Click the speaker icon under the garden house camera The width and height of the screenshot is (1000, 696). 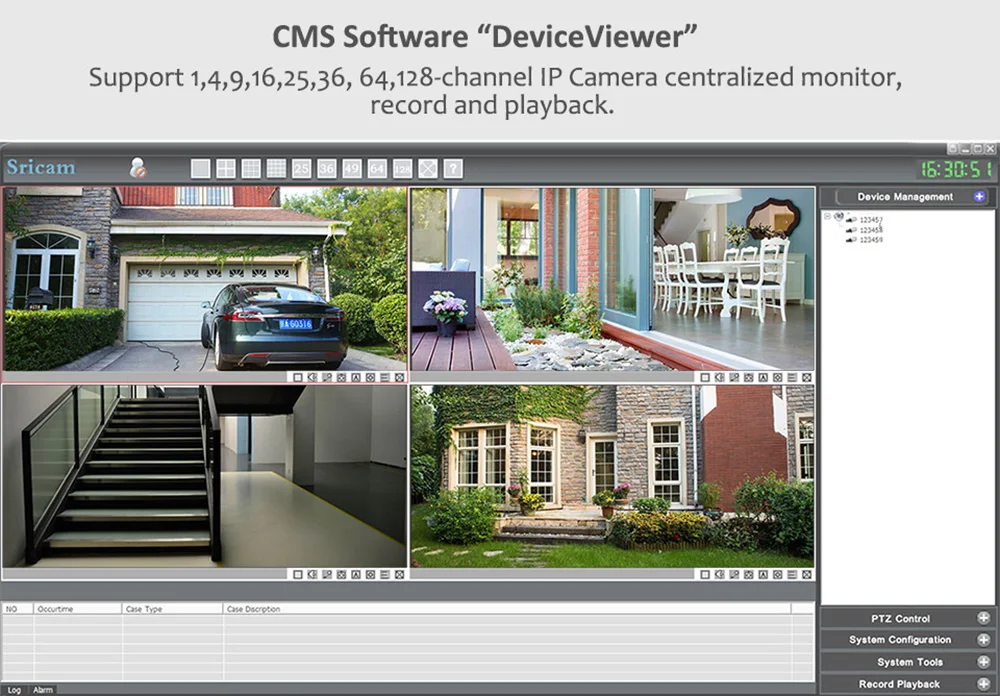(x=719, y=575)
